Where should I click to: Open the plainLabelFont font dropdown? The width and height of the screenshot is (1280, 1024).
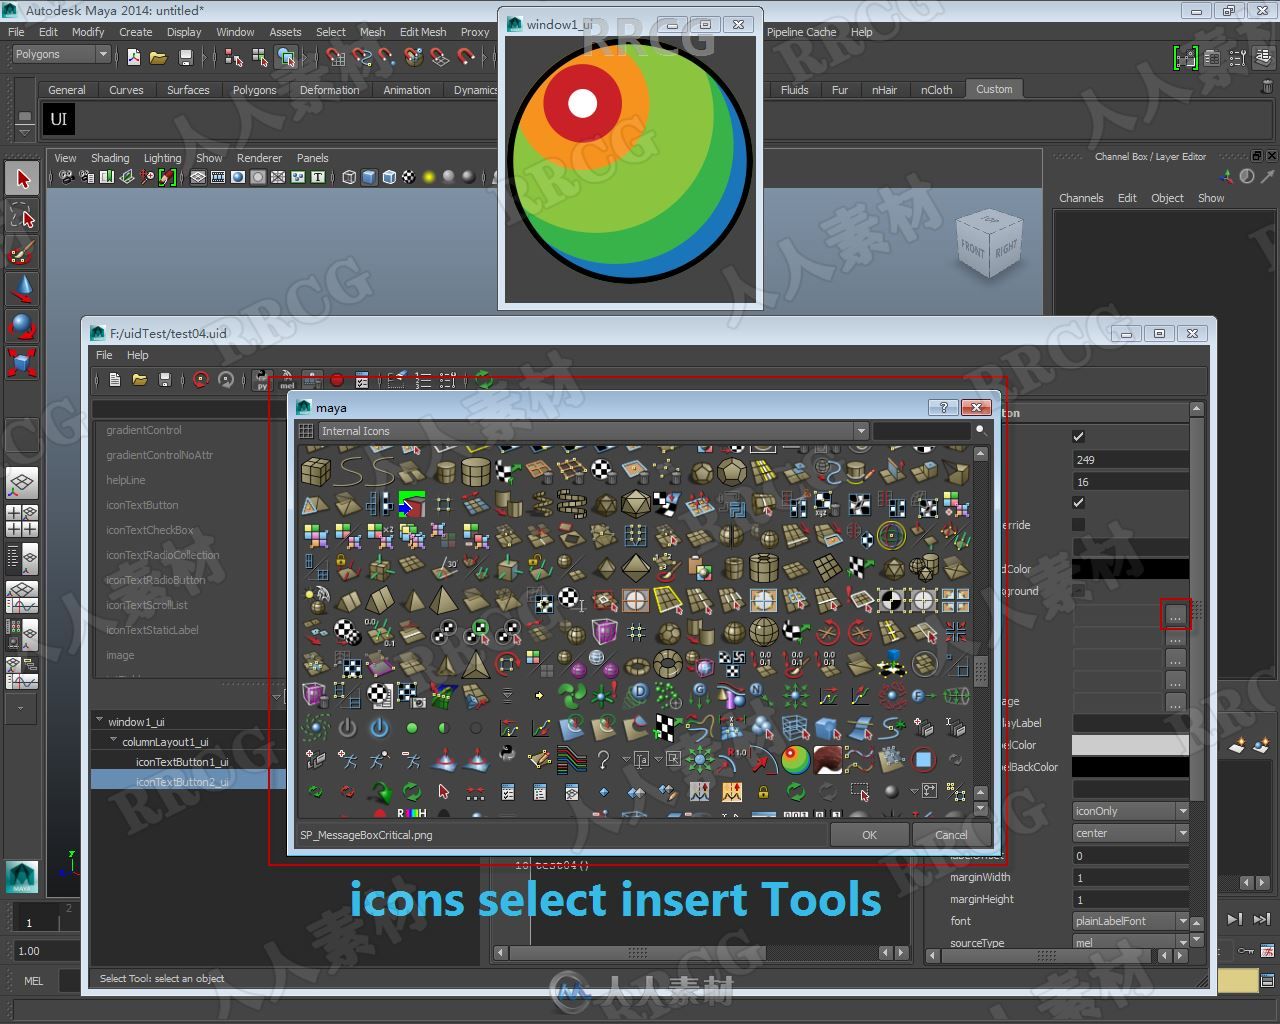pyautogui.click(x=1130, y=921)
